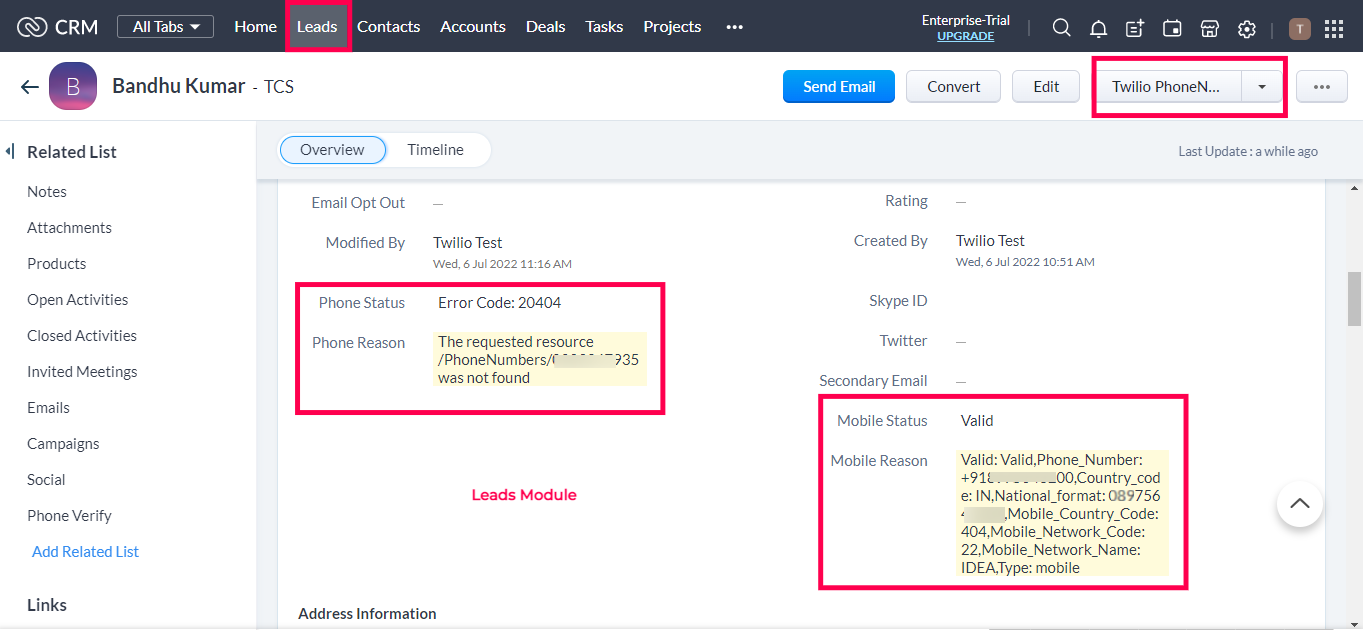
Task: Open the notifications bell icon
Action: click(1099, 28)
